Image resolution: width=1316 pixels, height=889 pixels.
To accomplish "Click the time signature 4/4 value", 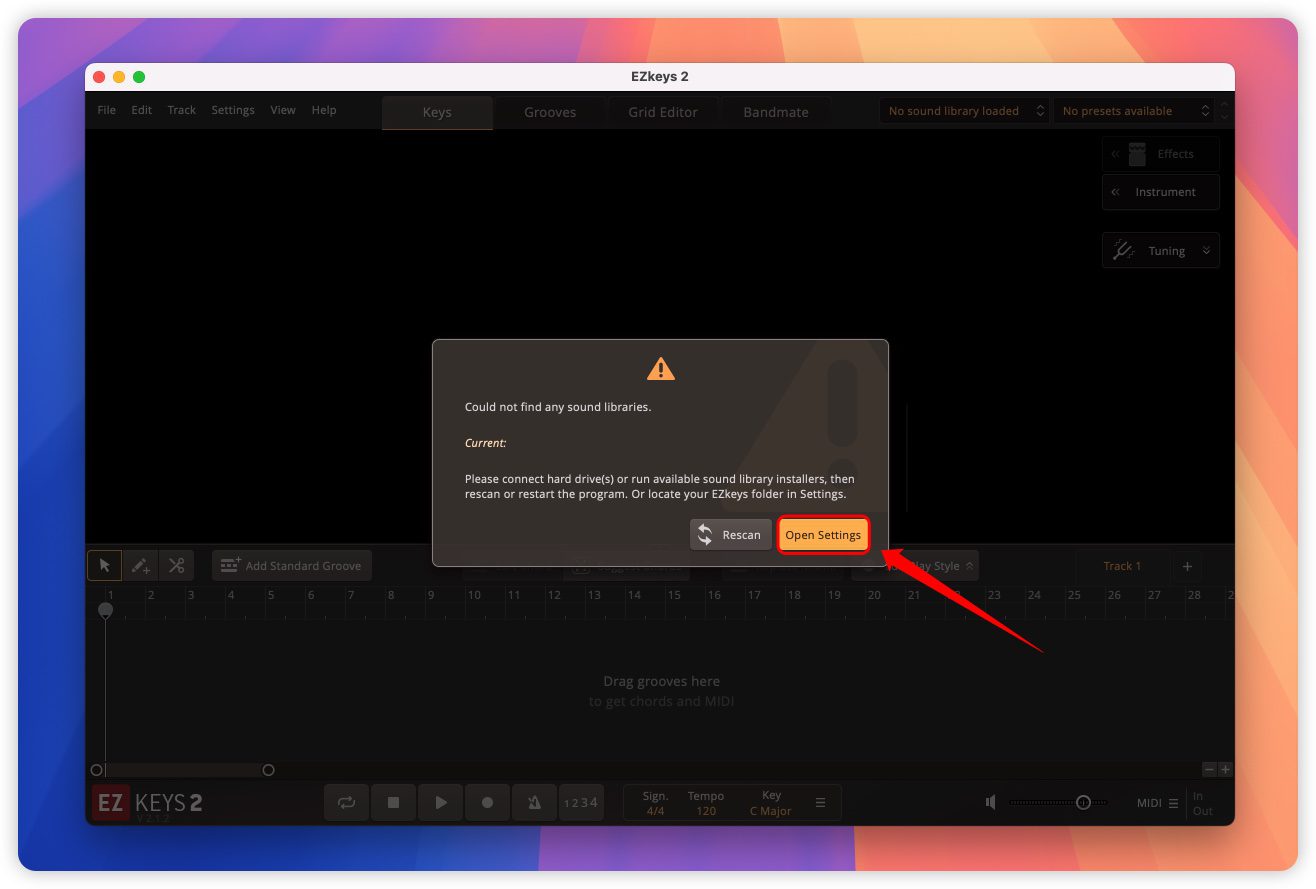I will pos(655,811).
